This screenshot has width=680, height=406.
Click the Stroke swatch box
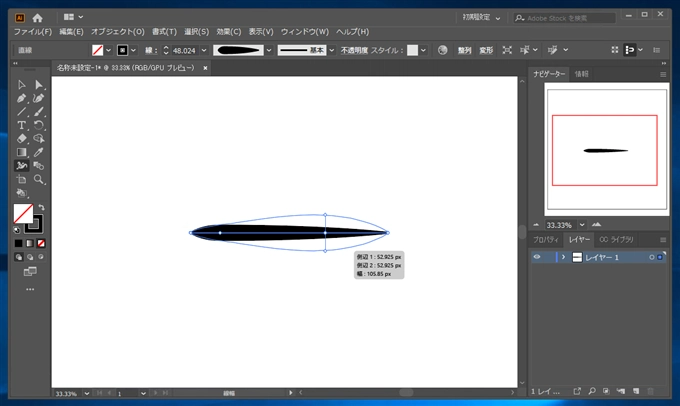[34, 224]
